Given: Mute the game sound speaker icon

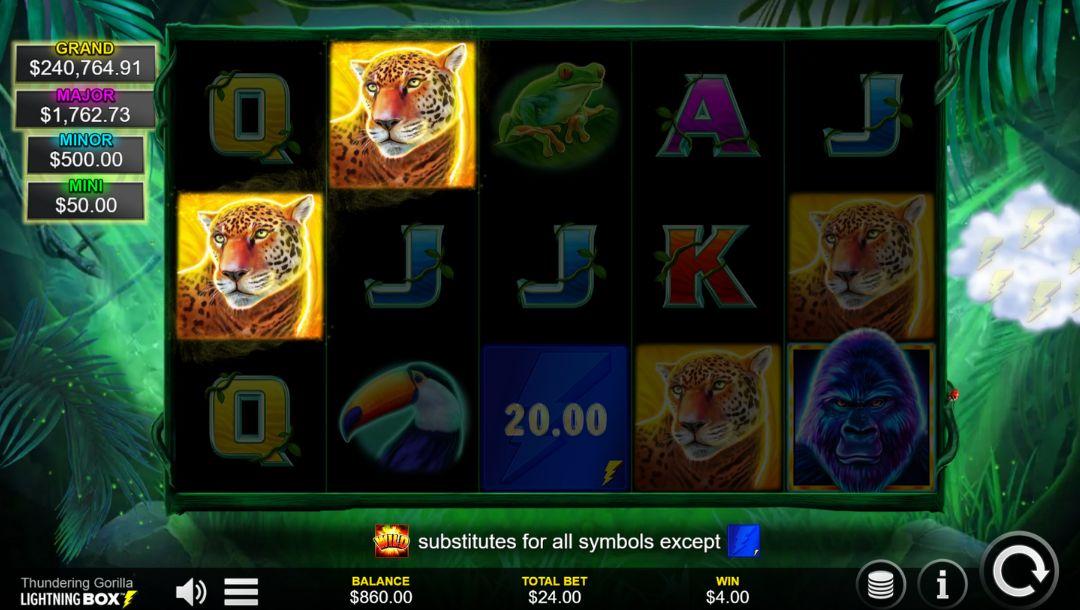Looking at the screenshot, I should (x=191, y=591).
